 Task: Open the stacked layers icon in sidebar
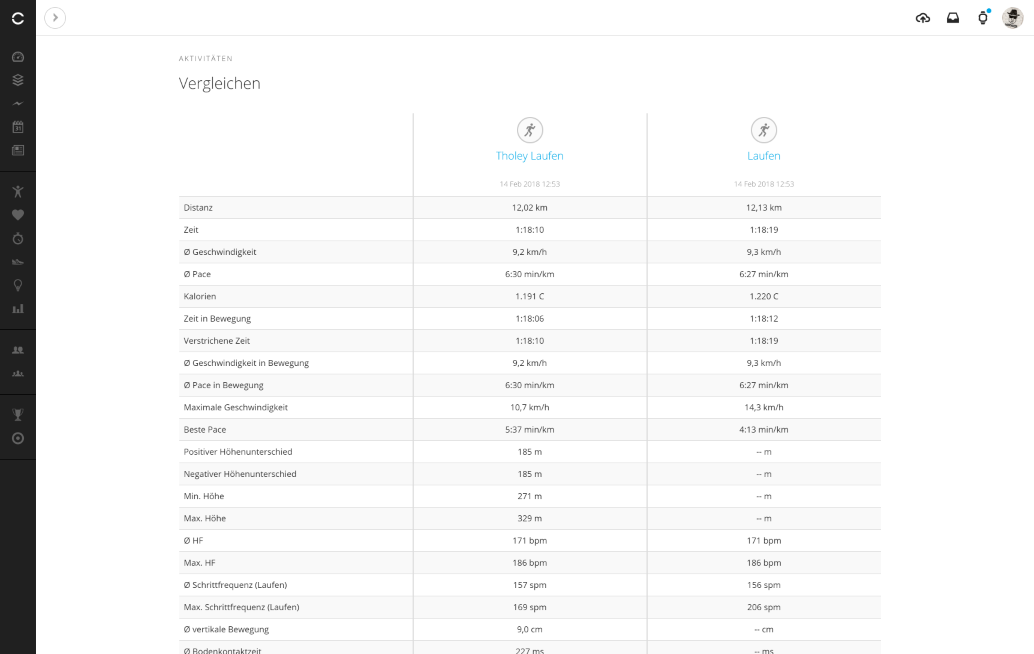(x=18, y=80)
